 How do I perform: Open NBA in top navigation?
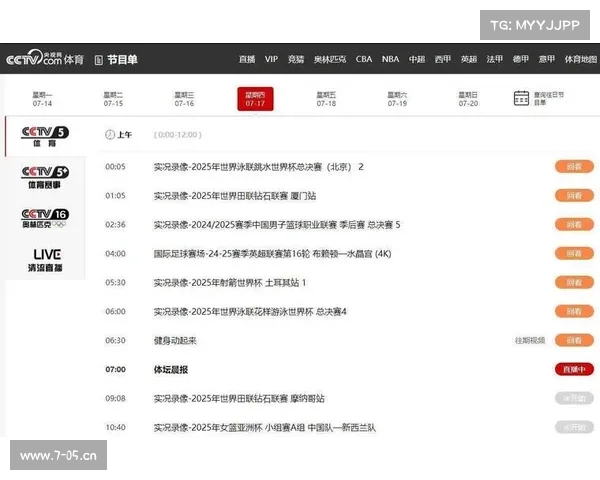tap(390, 59)
